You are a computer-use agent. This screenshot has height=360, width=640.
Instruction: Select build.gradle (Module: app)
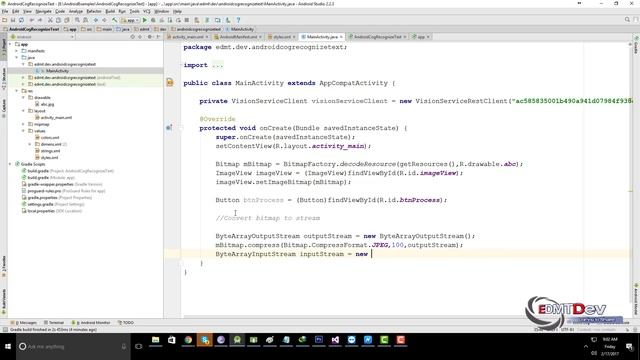[x=51, y=178]
